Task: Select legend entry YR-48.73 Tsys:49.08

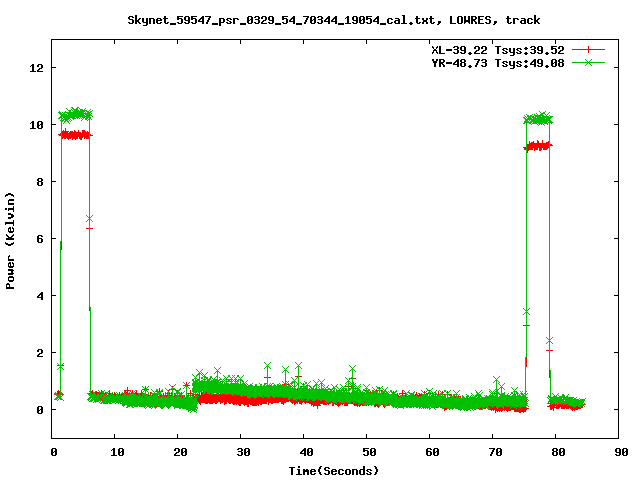Action: pyautogui.click(x=498, y=63)
